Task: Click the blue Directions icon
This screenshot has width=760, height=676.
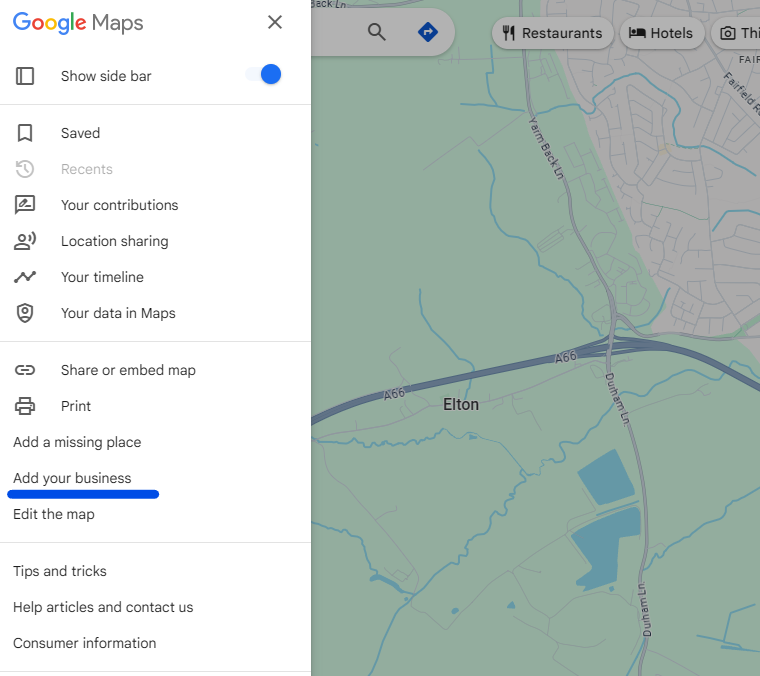Action: [428, 32]
